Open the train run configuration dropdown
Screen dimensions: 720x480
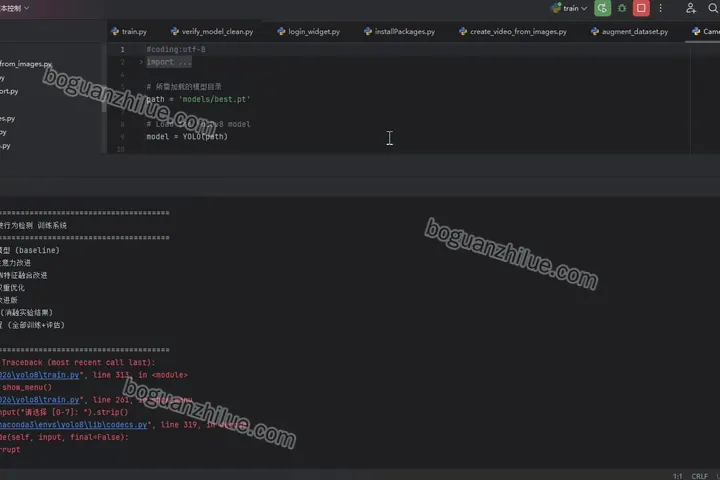pos(569,8)
